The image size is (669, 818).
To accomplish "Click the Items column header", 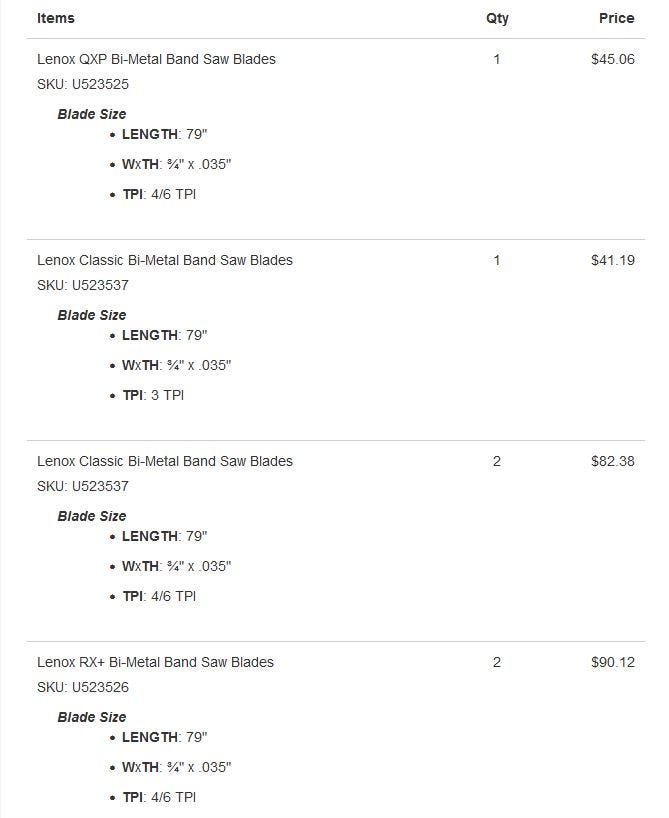I will pyautogui.click(x=56, y=18).
